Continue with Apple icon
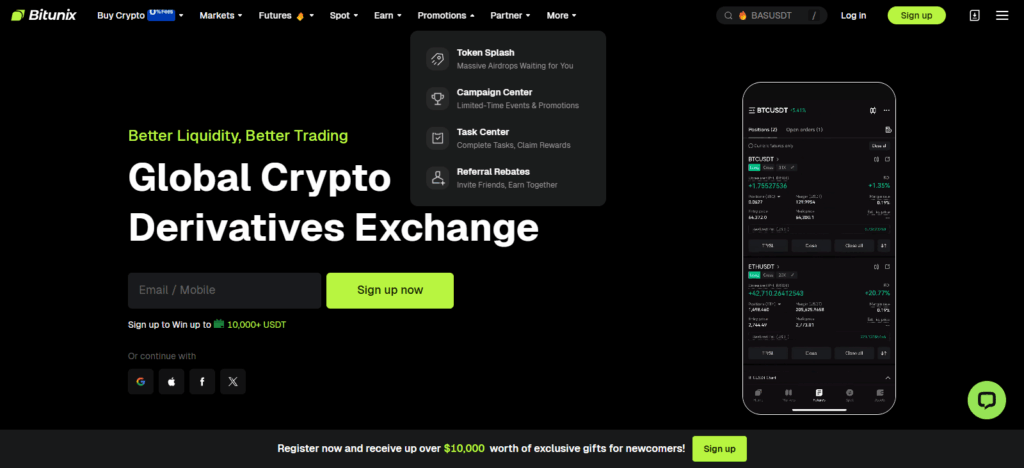This screenshot has height=468, width=1024. point(171,382)
